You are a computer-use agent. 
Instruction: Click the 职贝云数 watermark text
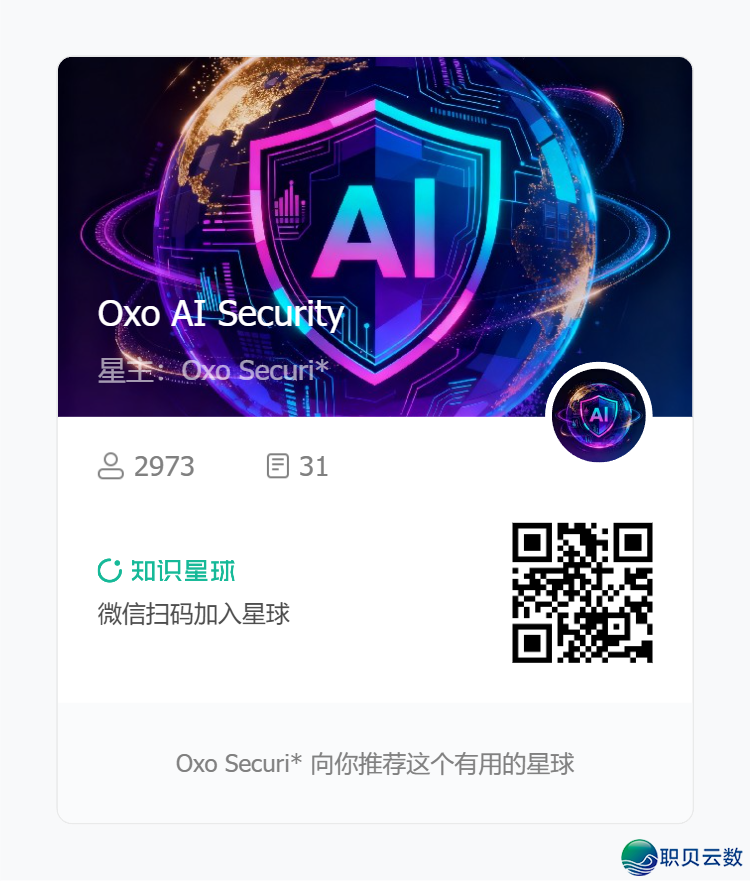point(701,857)
